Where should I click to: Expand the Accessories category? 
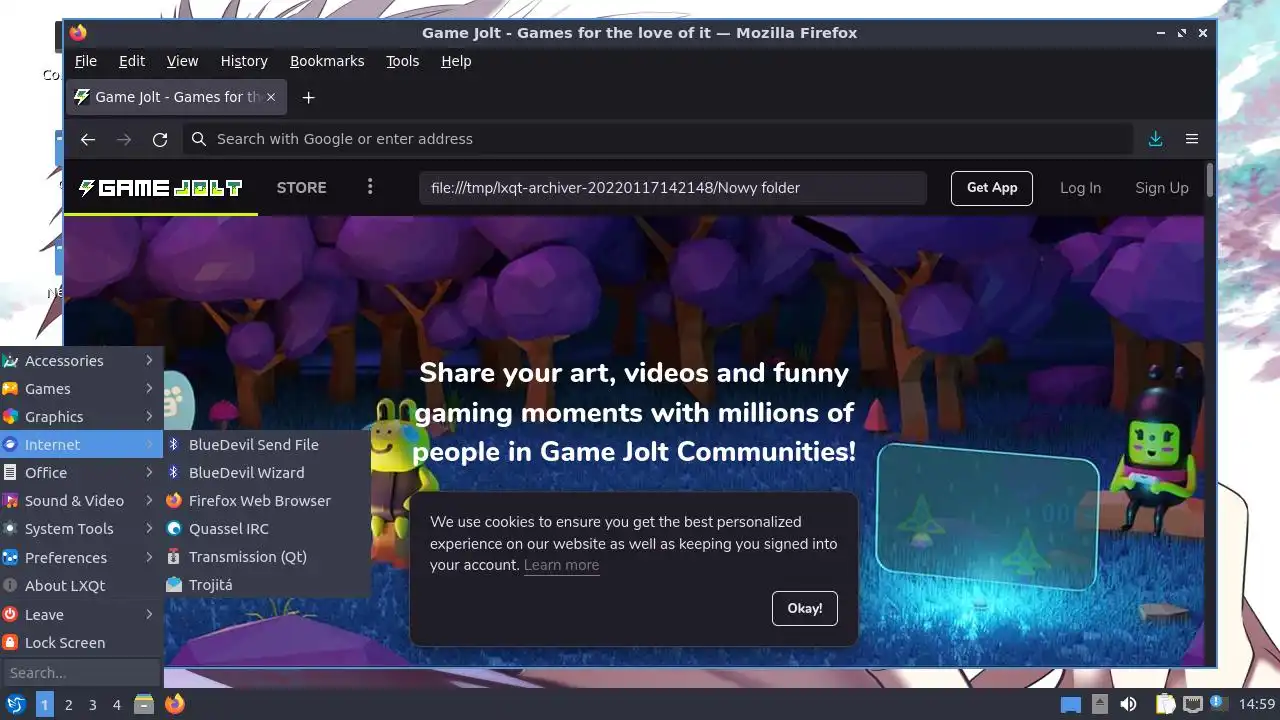(x=81, y=361)
